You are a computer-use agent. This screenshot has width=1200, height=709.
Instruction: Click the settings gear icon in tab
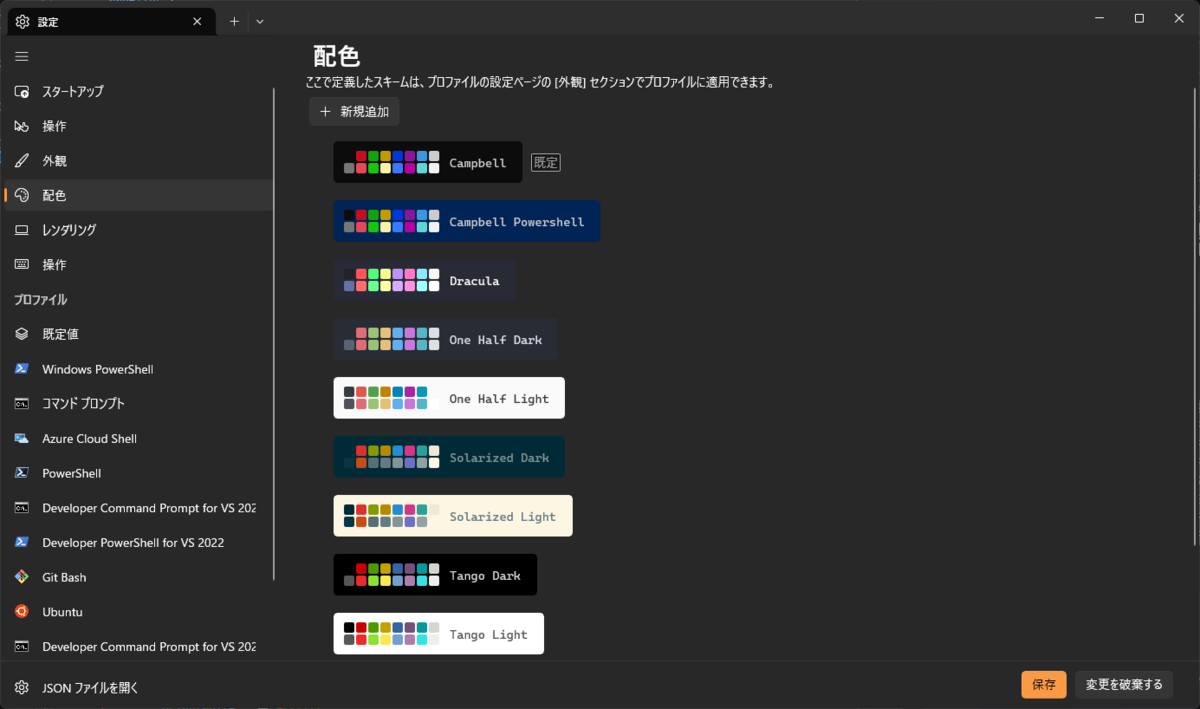click(22, 21)
